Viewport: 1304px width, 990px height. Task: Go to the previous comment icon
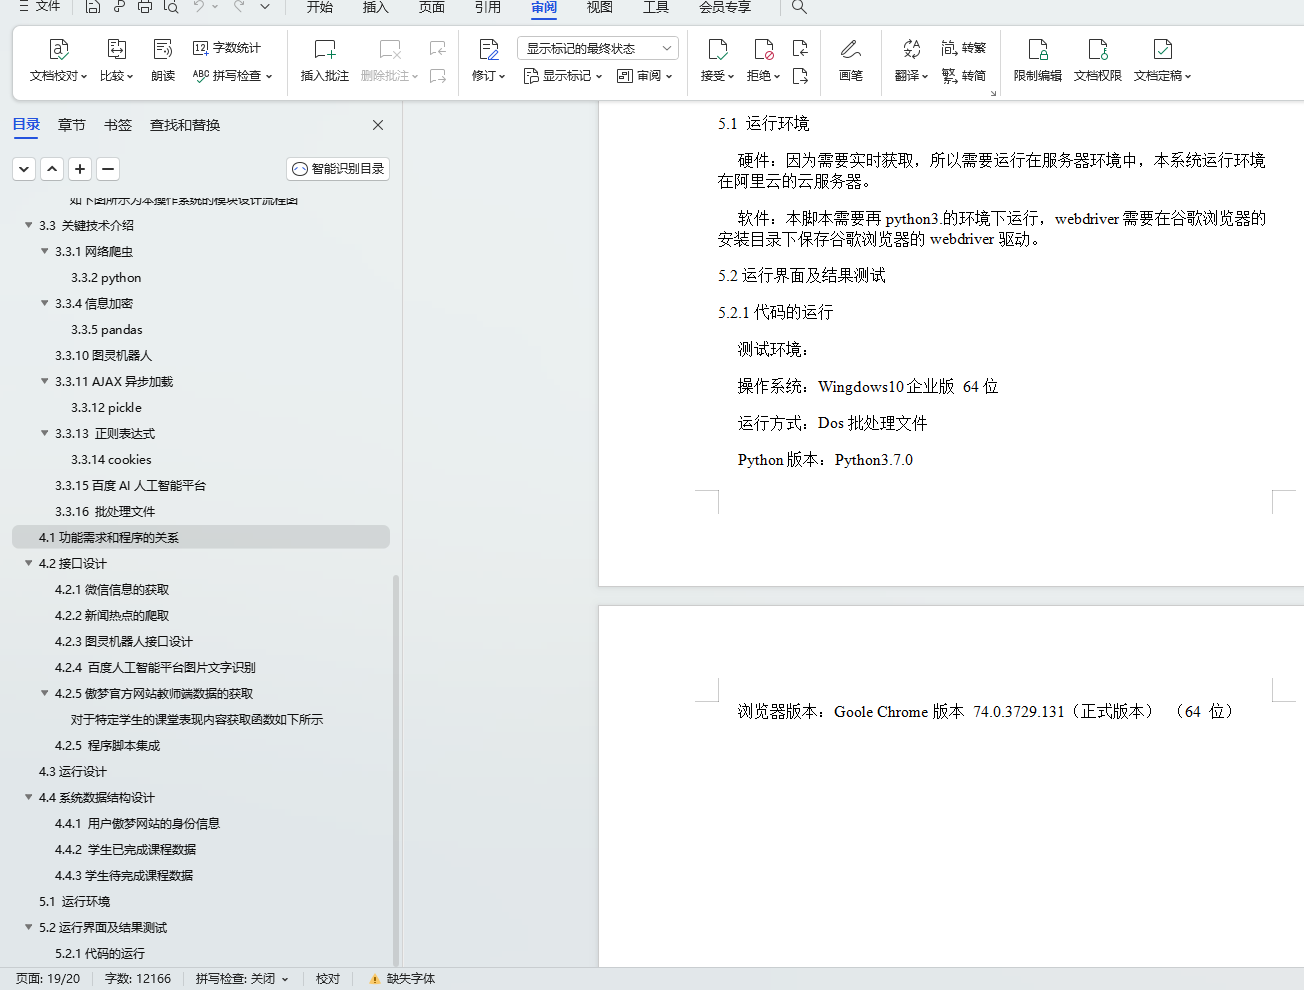[x=438, y=48]
